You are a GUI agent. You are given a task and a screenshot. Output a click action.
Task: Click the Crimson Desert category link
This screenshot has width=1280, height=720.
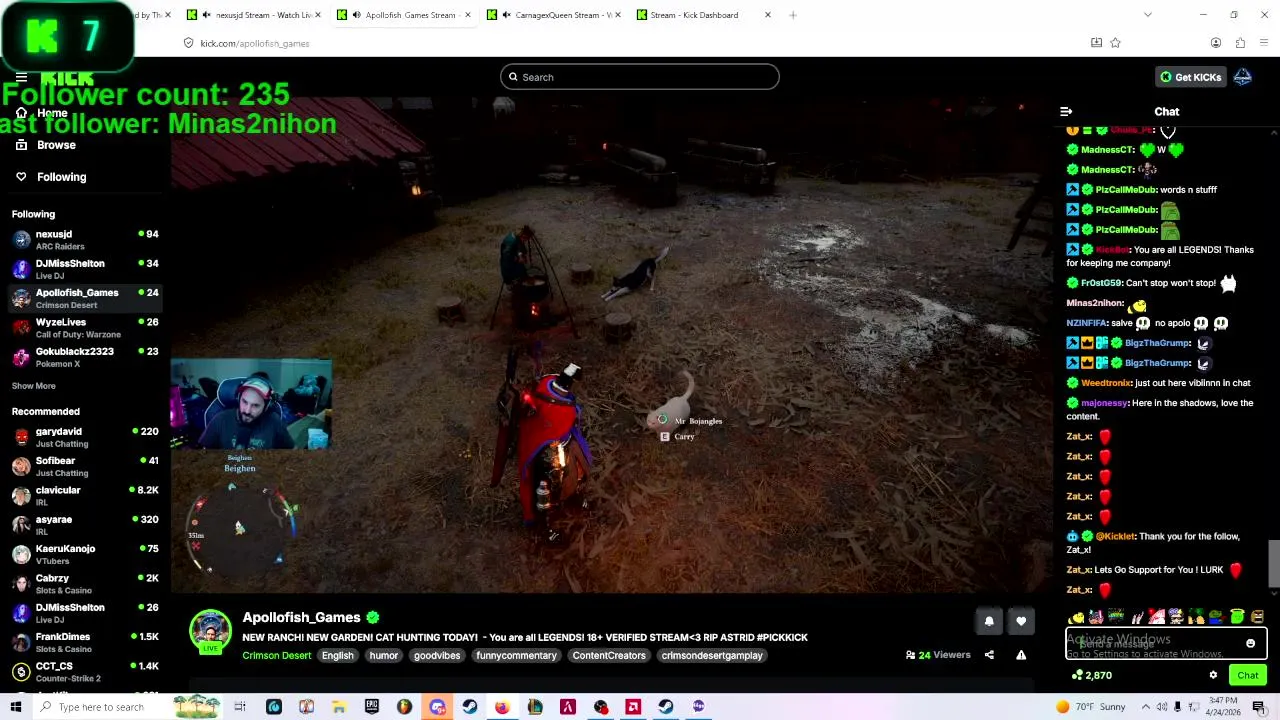pyautogui.click(x=276, y=656)
